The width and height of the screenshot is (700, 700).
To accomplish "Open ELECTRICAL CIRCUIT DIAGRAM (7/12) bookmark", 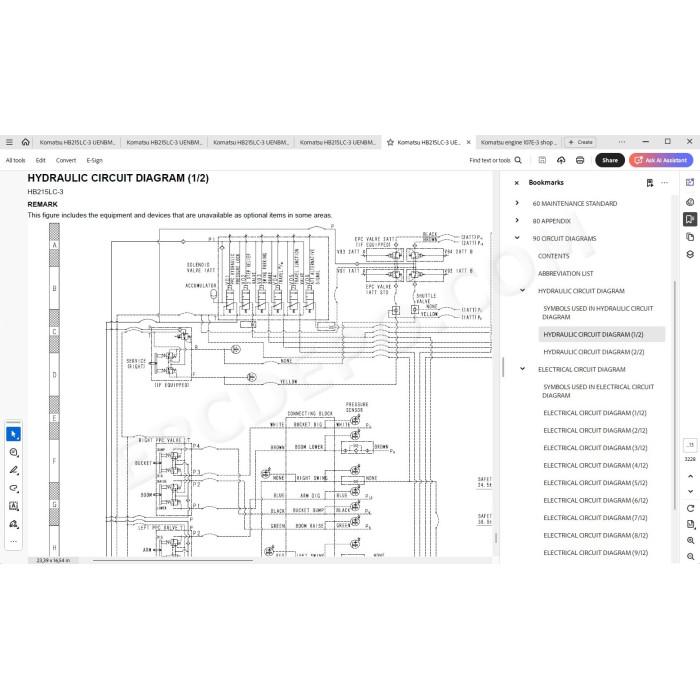I will click(x=595, y=518).
